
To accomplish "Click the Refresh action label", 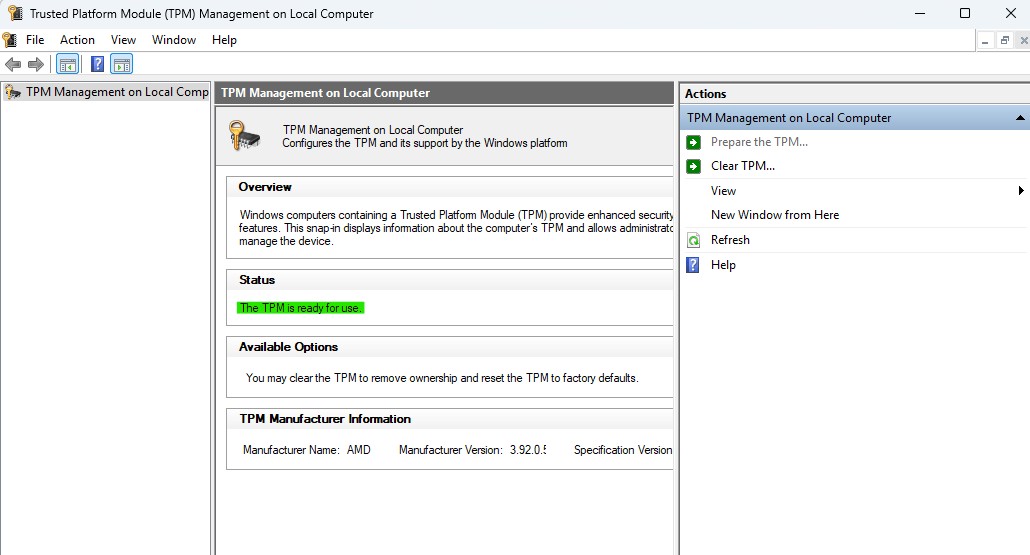I will click(x=730, y=240).
